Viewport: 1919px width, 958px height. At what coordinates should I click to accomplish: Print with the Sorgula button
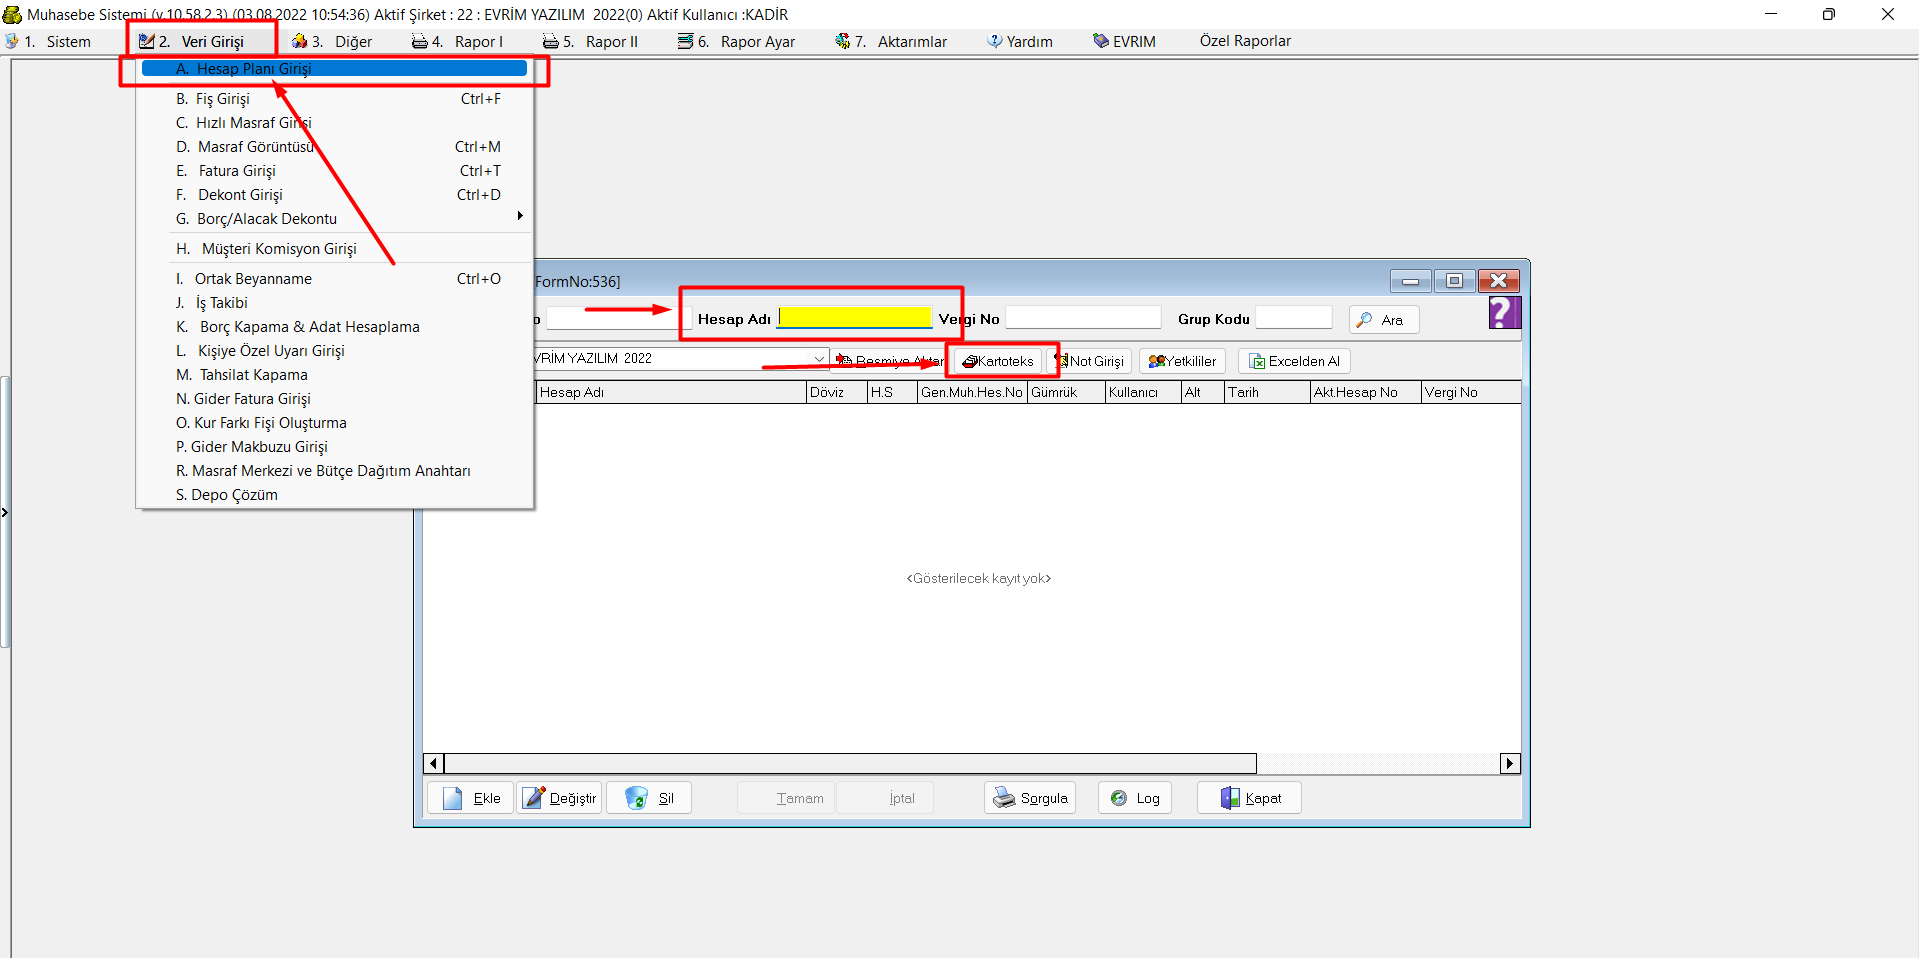(1030, 798)
